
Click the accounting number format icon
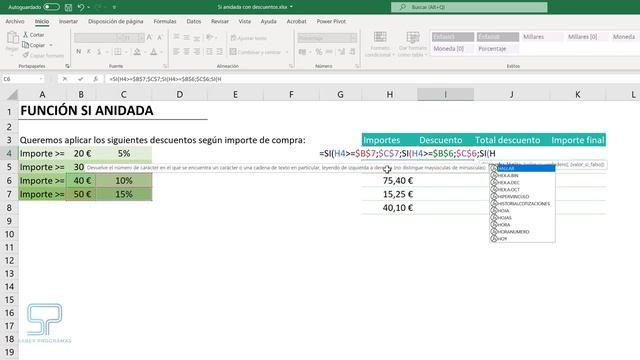pyautogui.click(x=302, y=52)
